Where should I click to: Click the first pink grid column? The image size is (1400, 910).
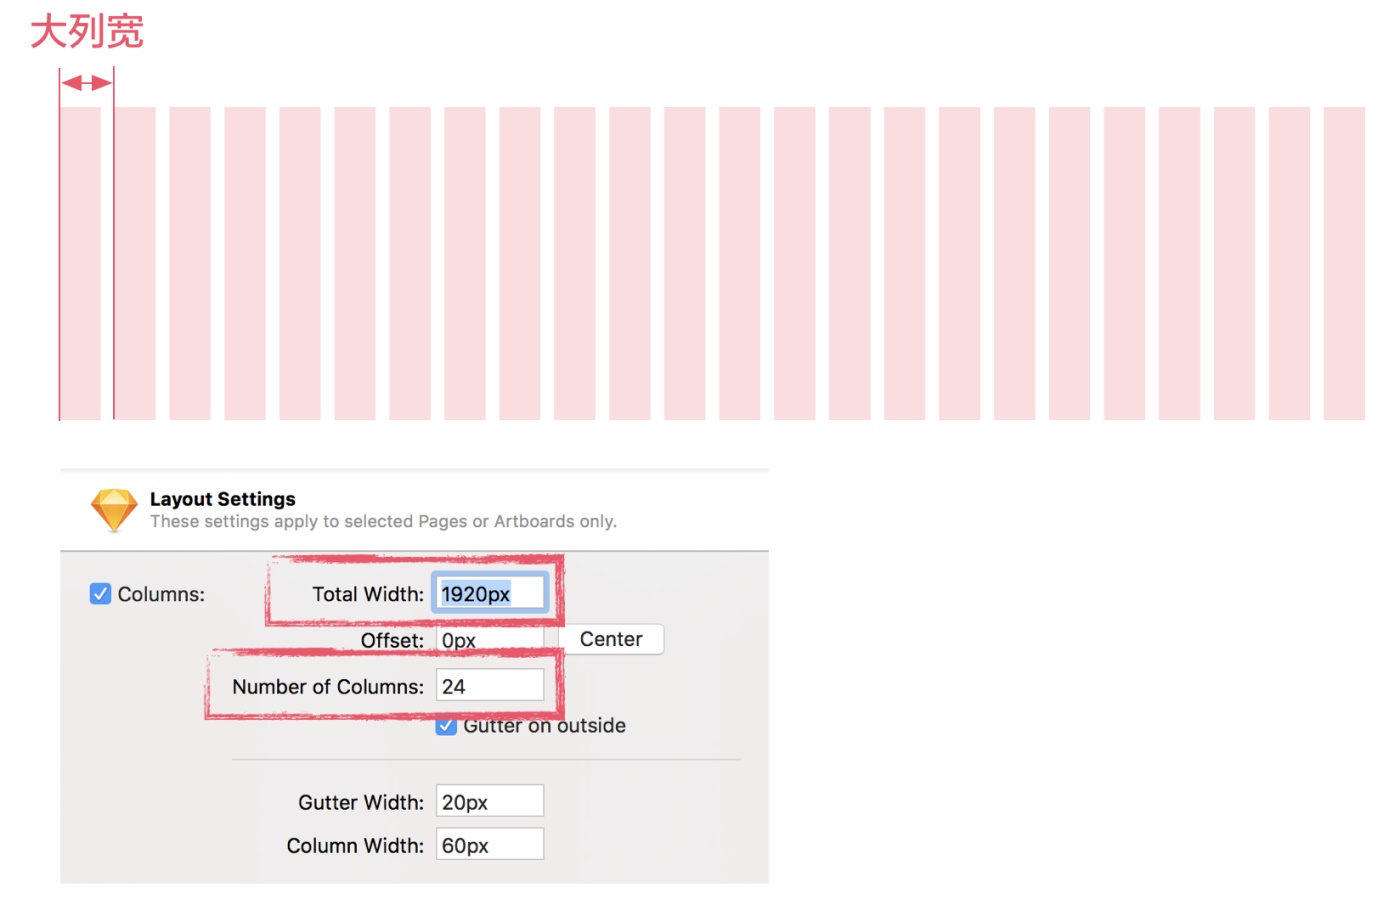pyautogui.click(x=80, y=263)
